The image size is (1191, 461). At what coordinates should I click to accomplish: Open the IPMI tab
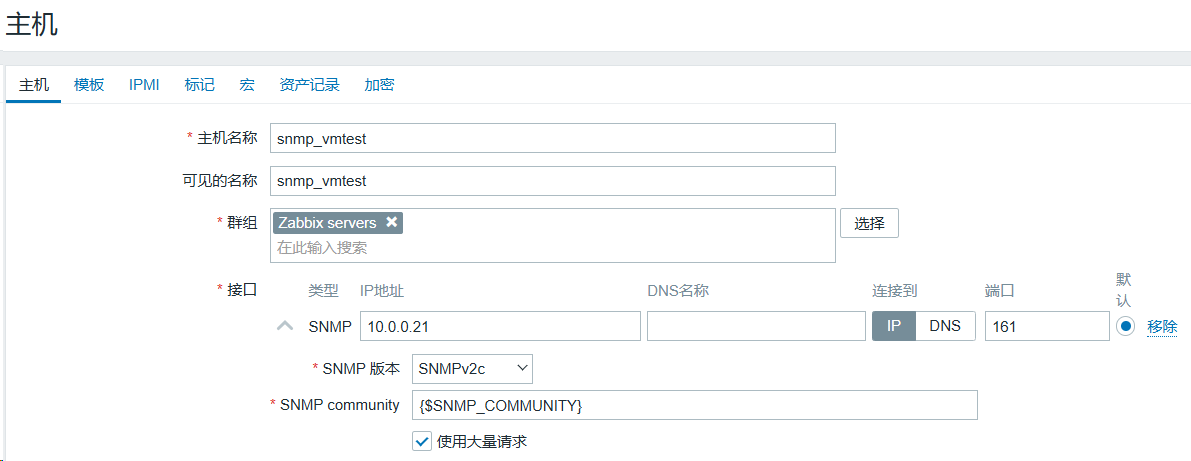144,85
